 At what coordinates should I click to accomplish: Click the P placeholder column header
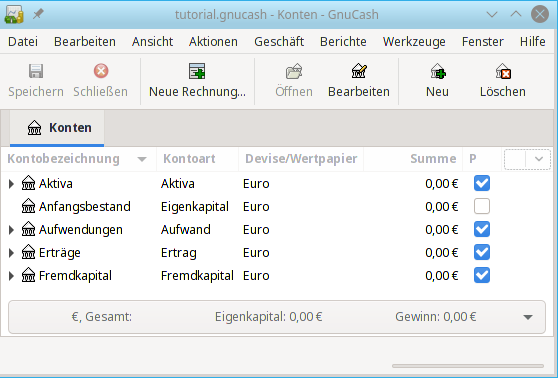coord(482,159)
